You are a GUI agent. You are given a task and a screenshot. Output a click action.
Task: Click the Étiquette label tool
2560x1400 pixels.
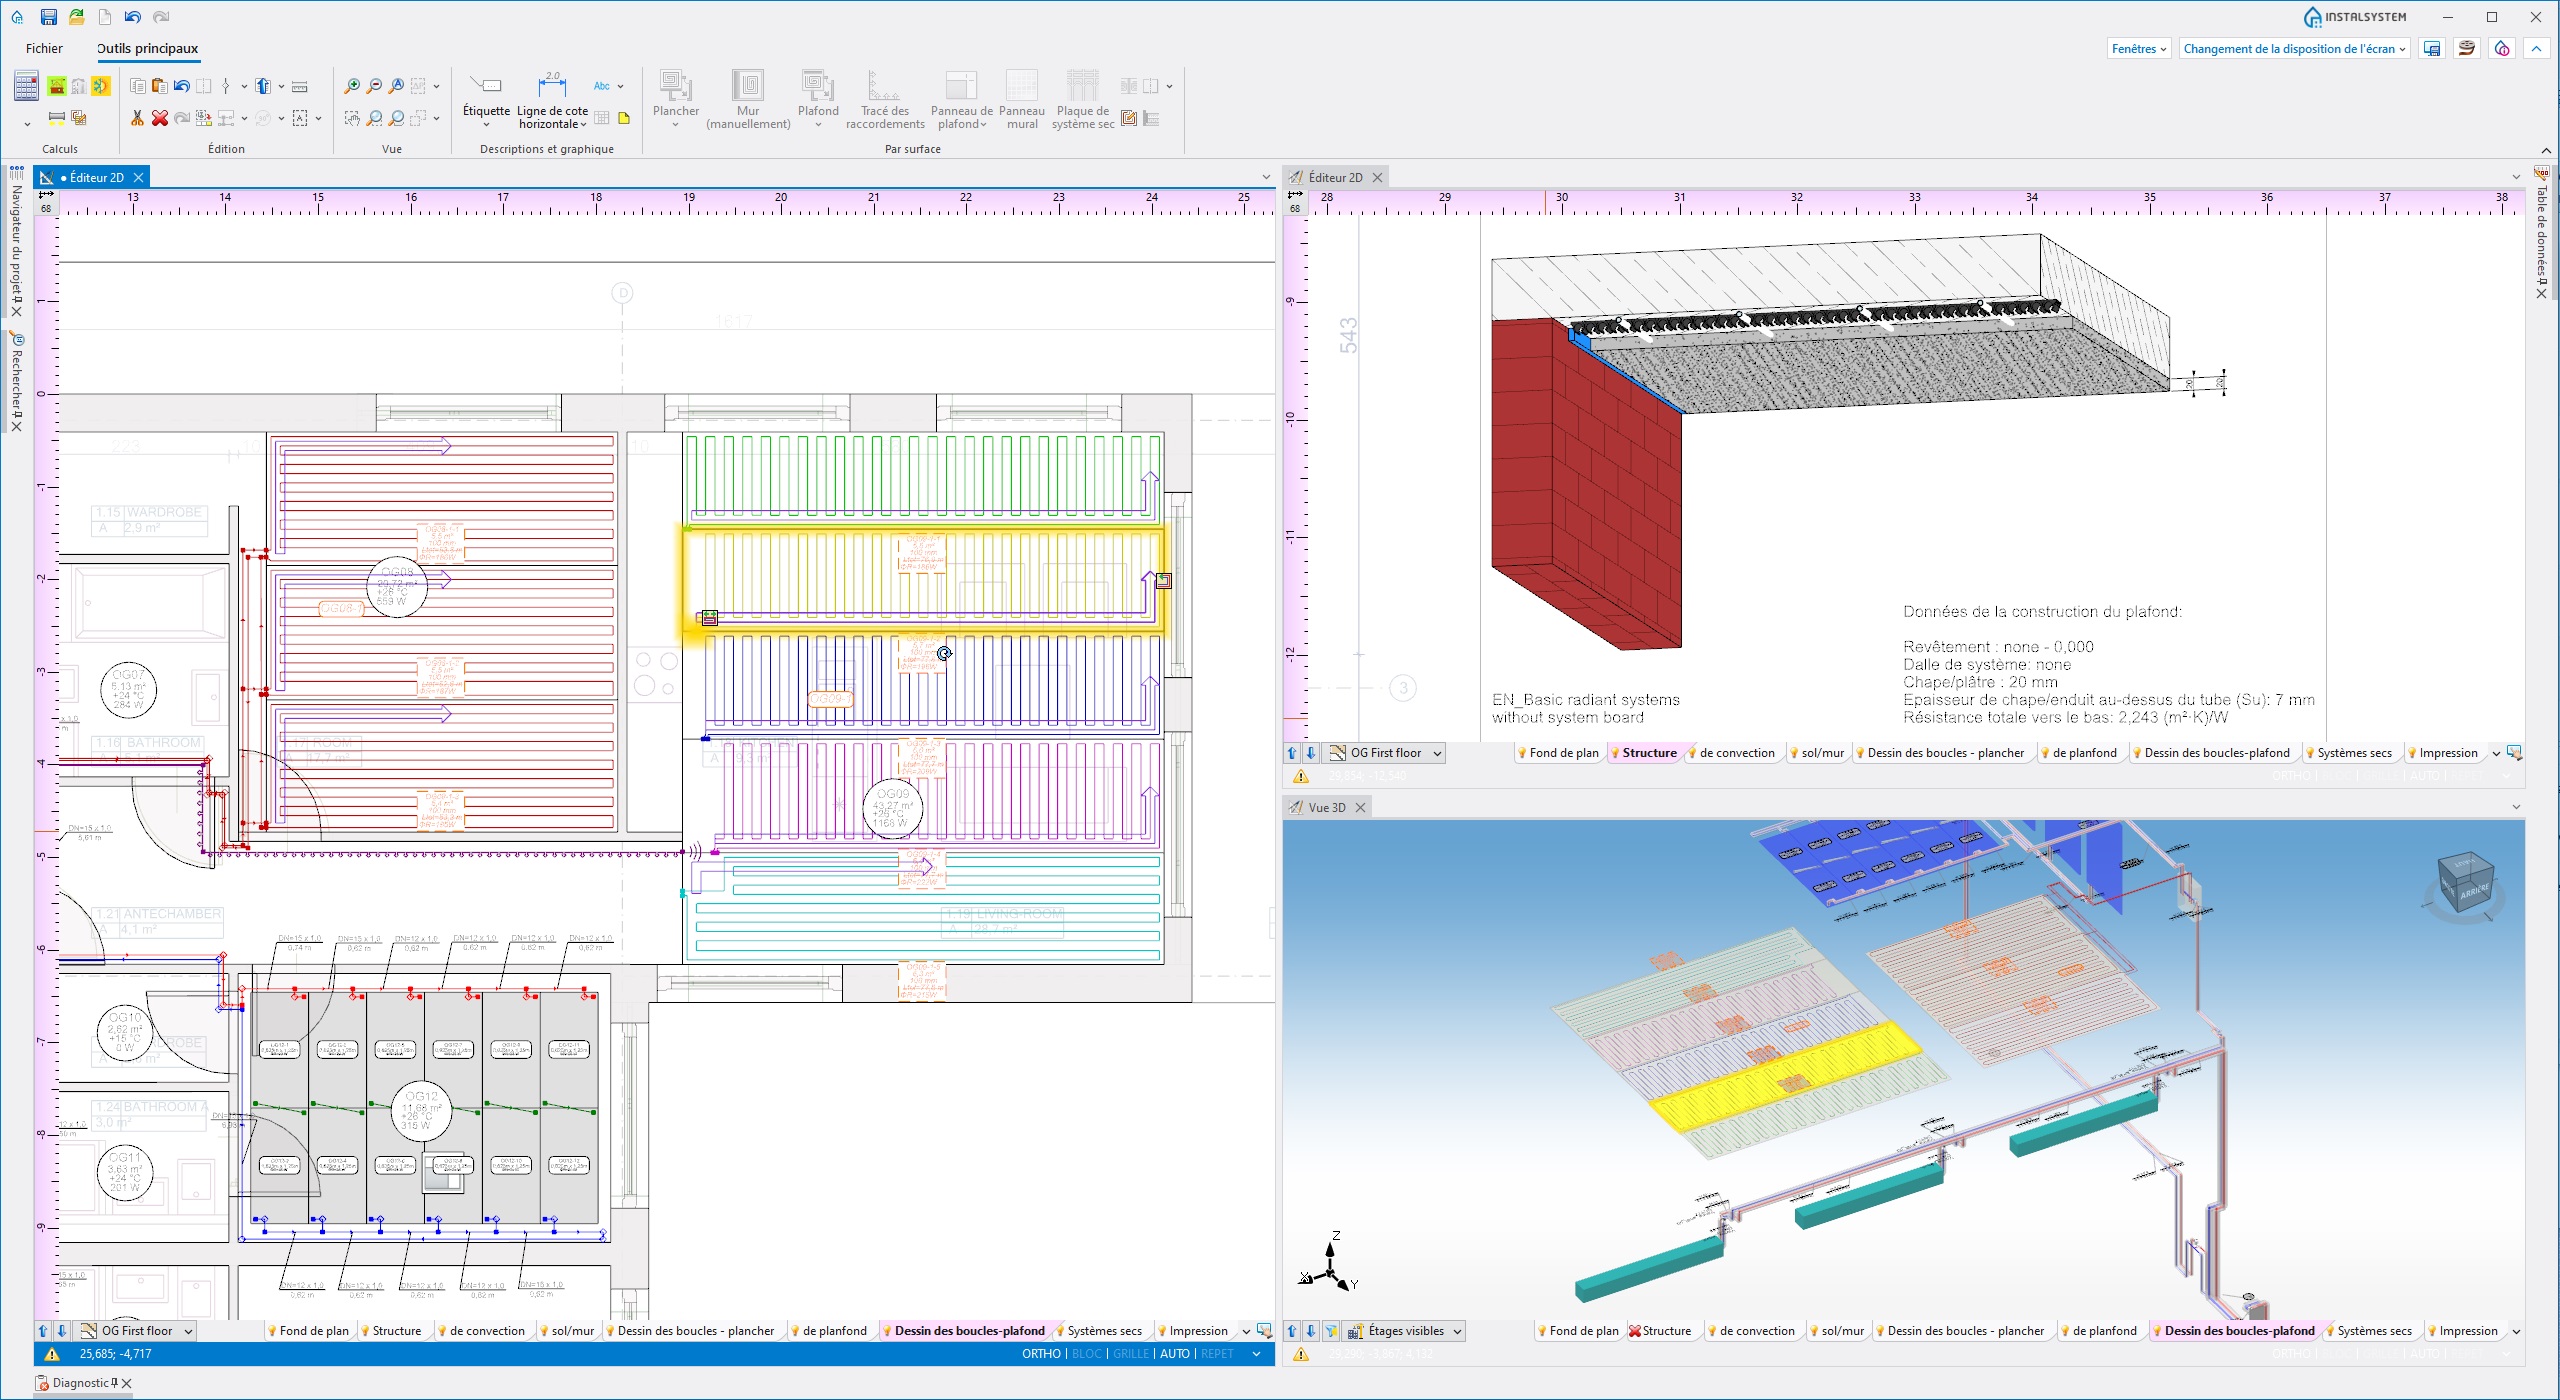[x=486, y=98]
